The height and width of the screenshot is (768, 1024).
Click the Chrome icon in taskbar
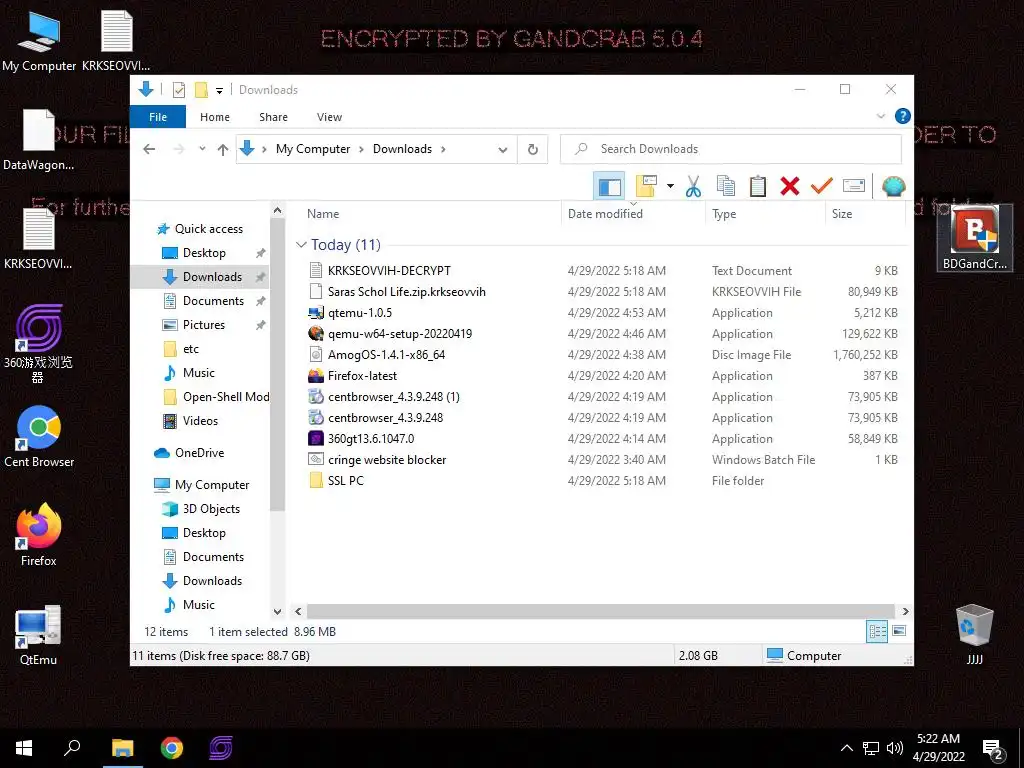point(172,748)
